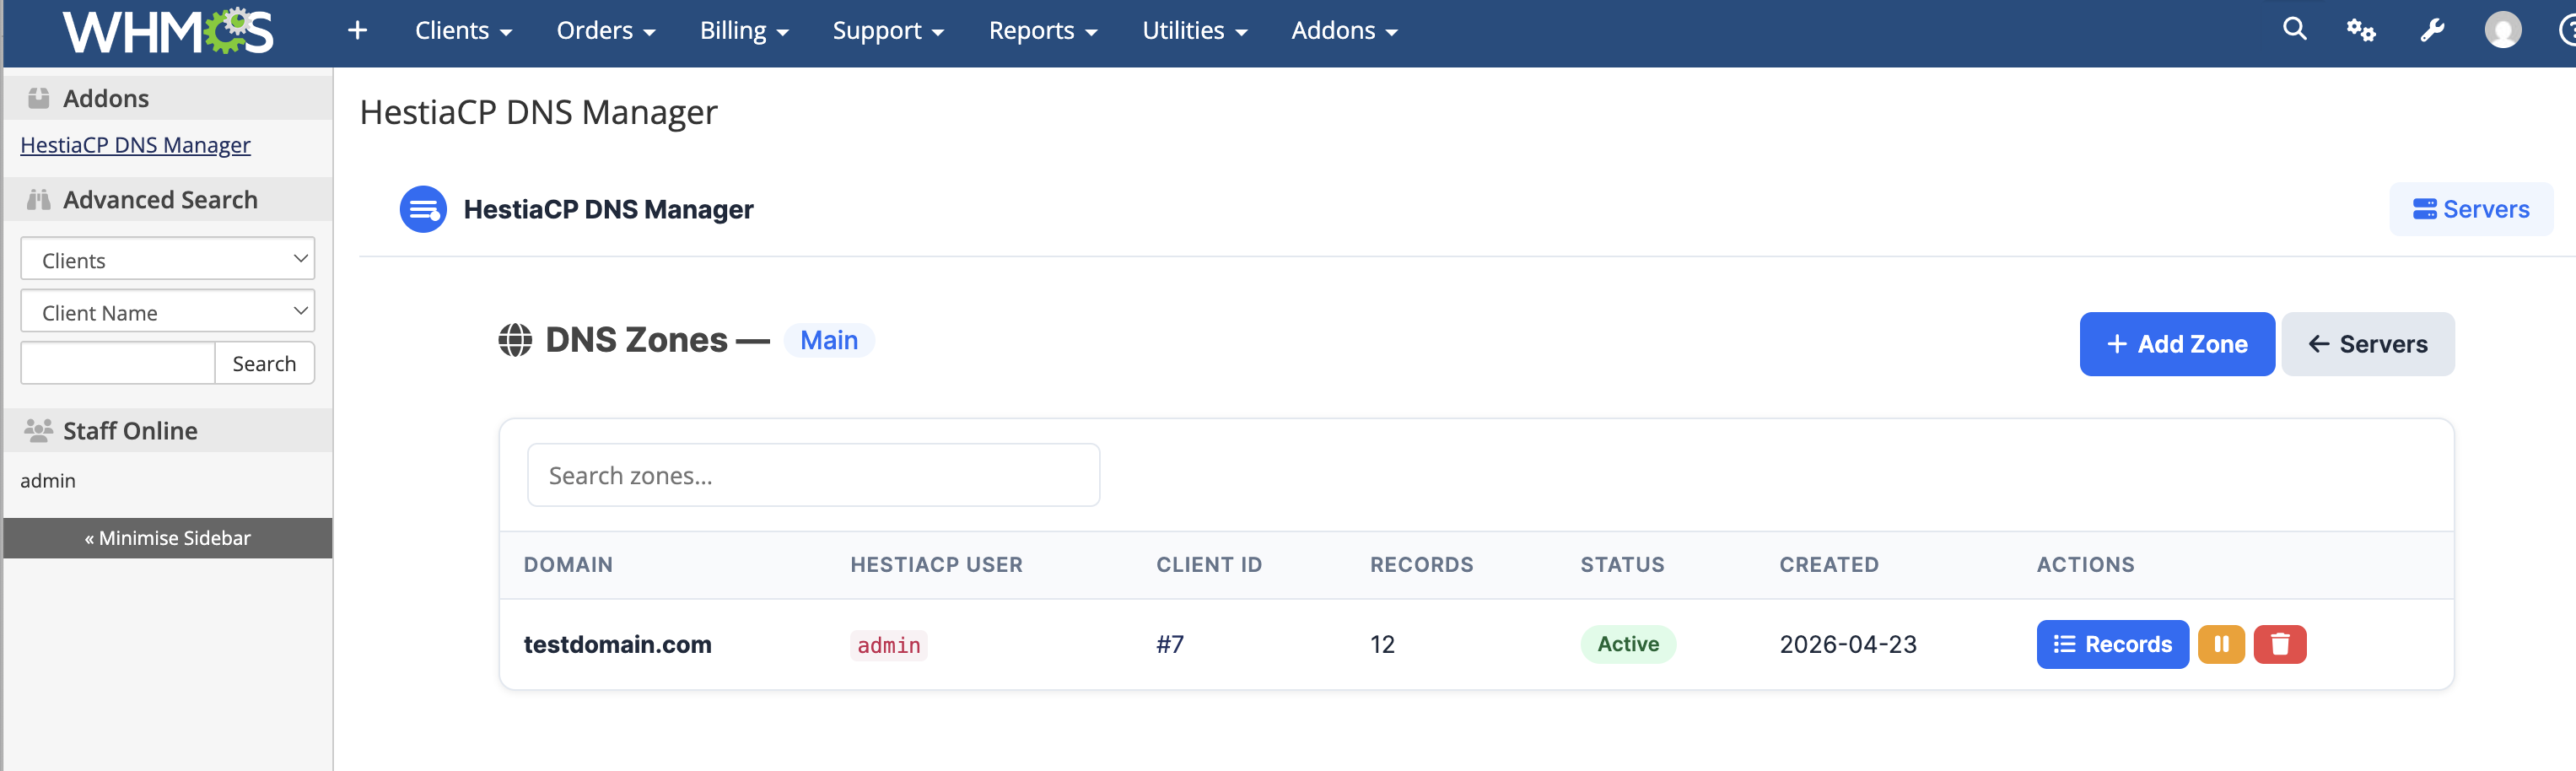Open the automation gears settings icon

[x=2361, y=31]
